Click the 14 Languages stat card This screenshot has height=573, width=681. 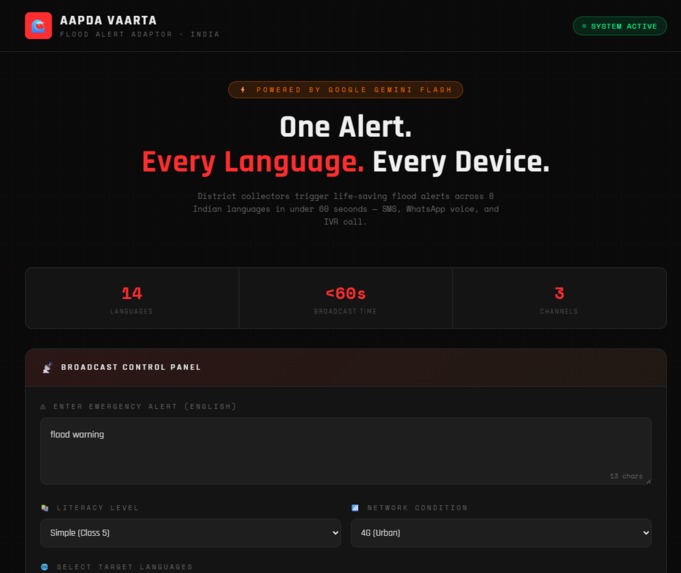click(x=132, y=298)
